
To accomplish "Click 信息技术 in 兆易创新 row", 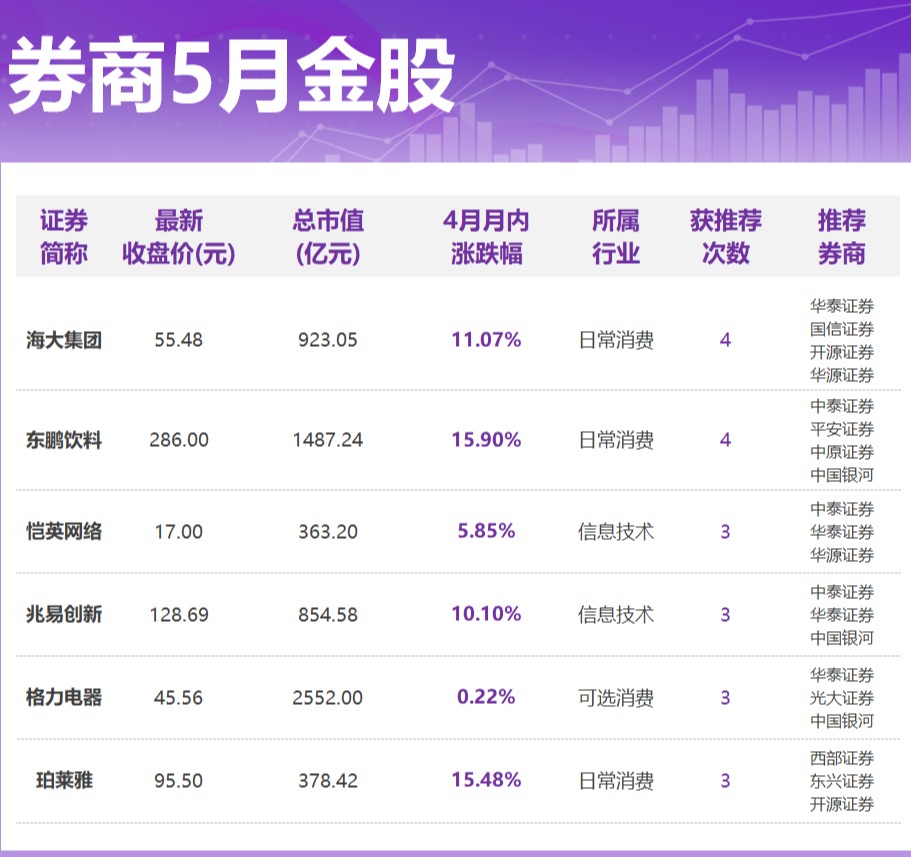I will (616, 614).
